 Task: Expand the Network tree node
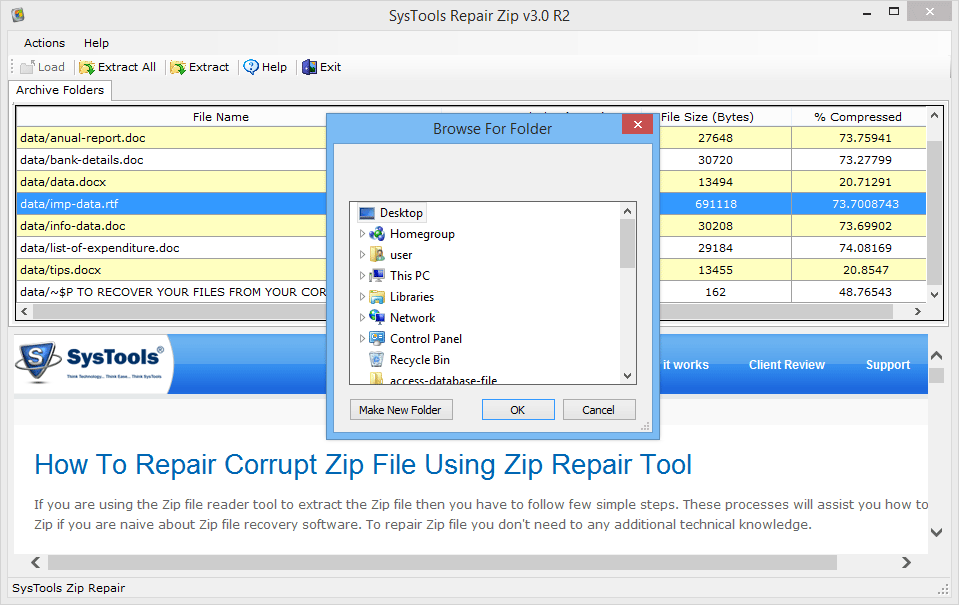(362, 317)
